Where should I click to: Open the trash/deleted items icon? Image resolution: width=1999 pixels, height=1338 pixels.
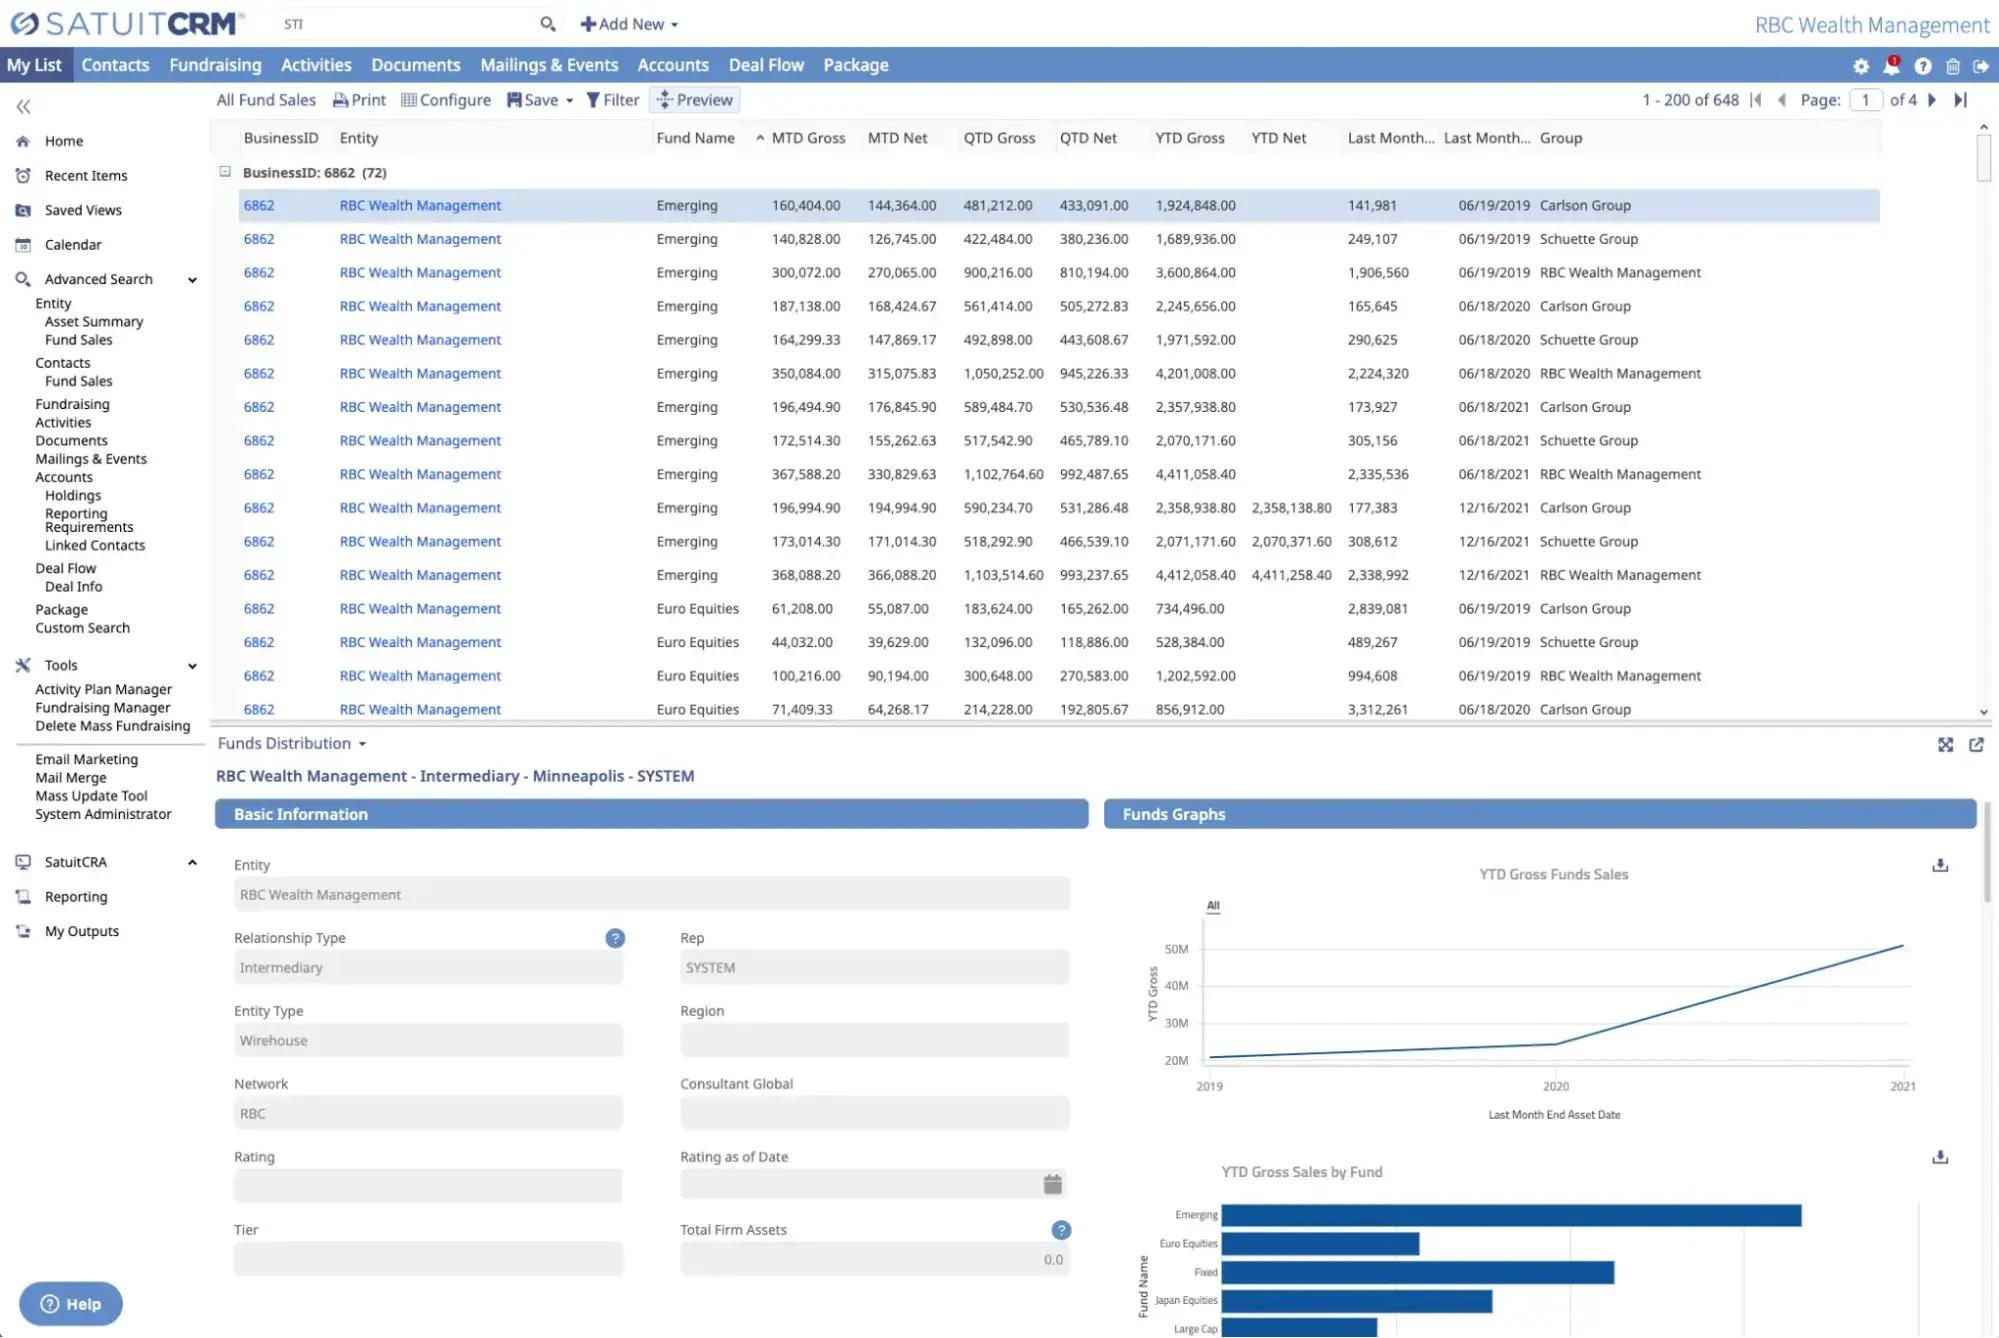pos(1952,66)
